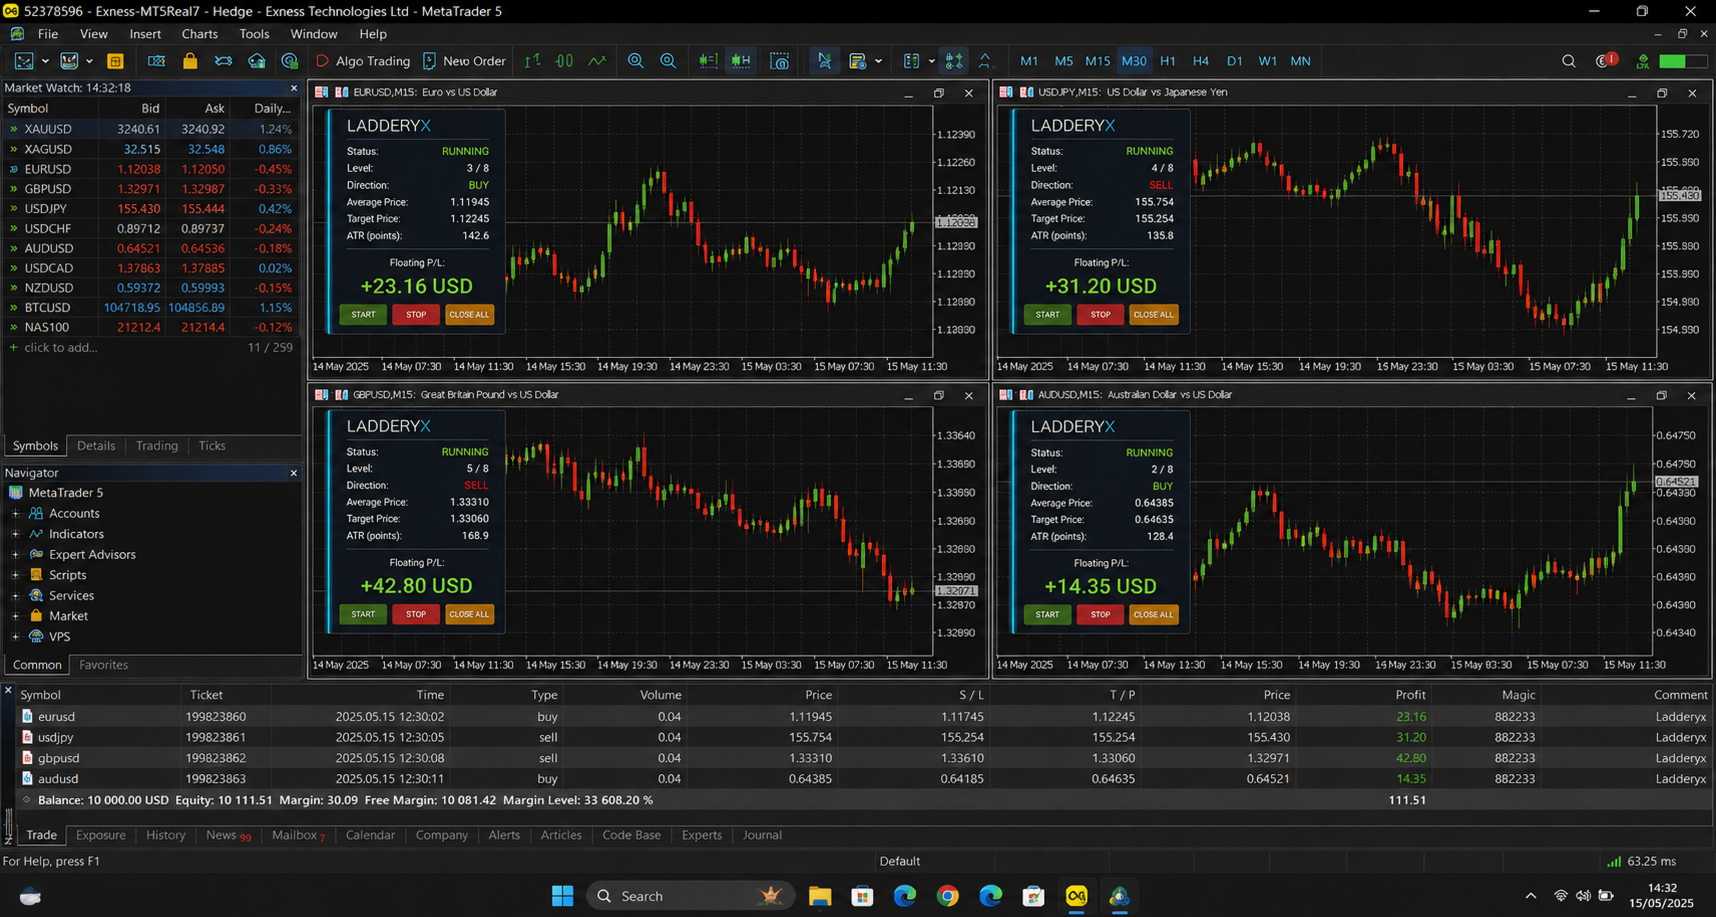Open the Insert menu
The height and width of the screenshot is (917, 1716).
[145, 34]
